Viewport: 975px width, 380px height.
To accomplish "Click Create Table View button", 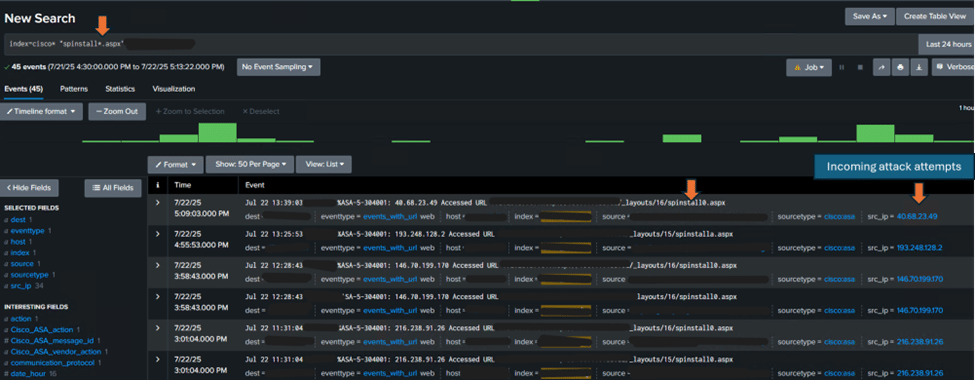I will [x=935, y=16].
